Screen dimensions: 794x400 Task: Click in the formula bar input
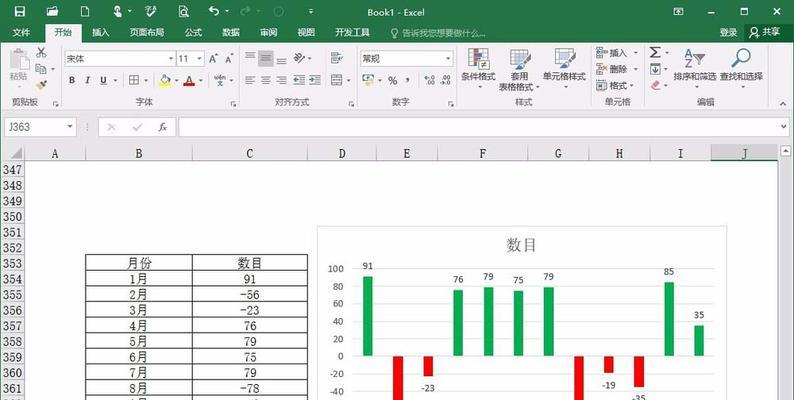pyautogui.click(x=479, y=127)
